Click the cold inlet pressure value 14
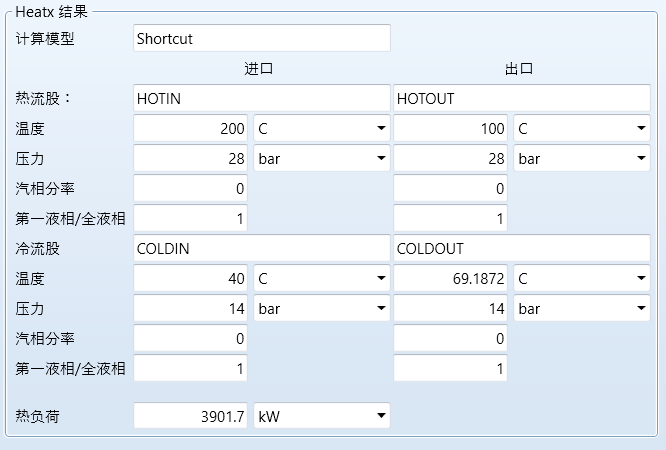666x450 pixels. (190, 309)
